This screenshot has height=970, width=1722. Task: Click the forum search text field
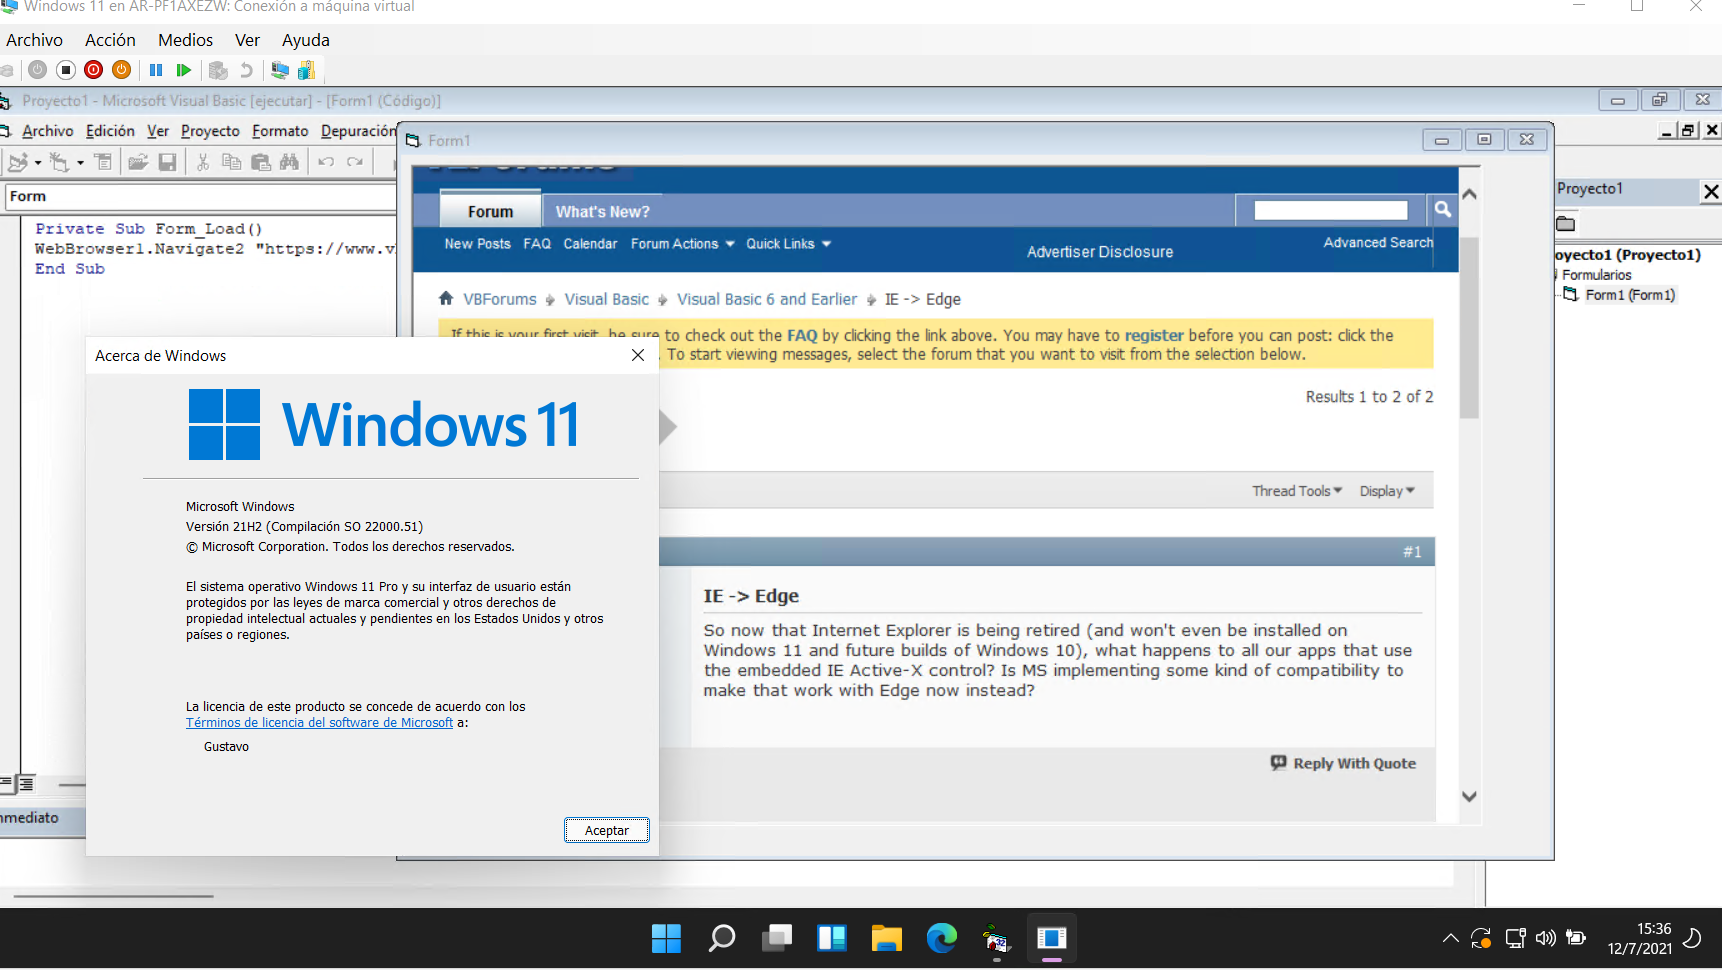click(x=1330, y=210)
